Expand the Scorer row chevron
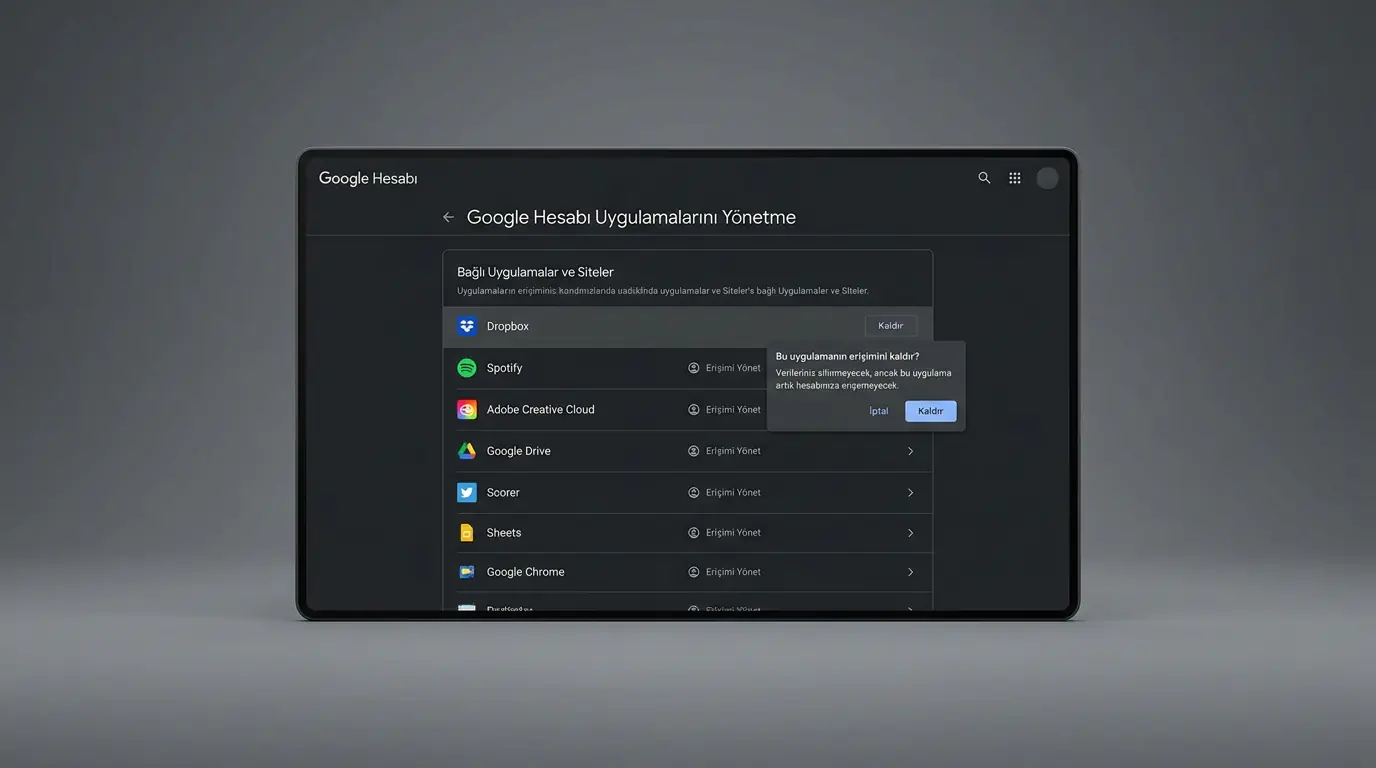 tap(910, 492)
